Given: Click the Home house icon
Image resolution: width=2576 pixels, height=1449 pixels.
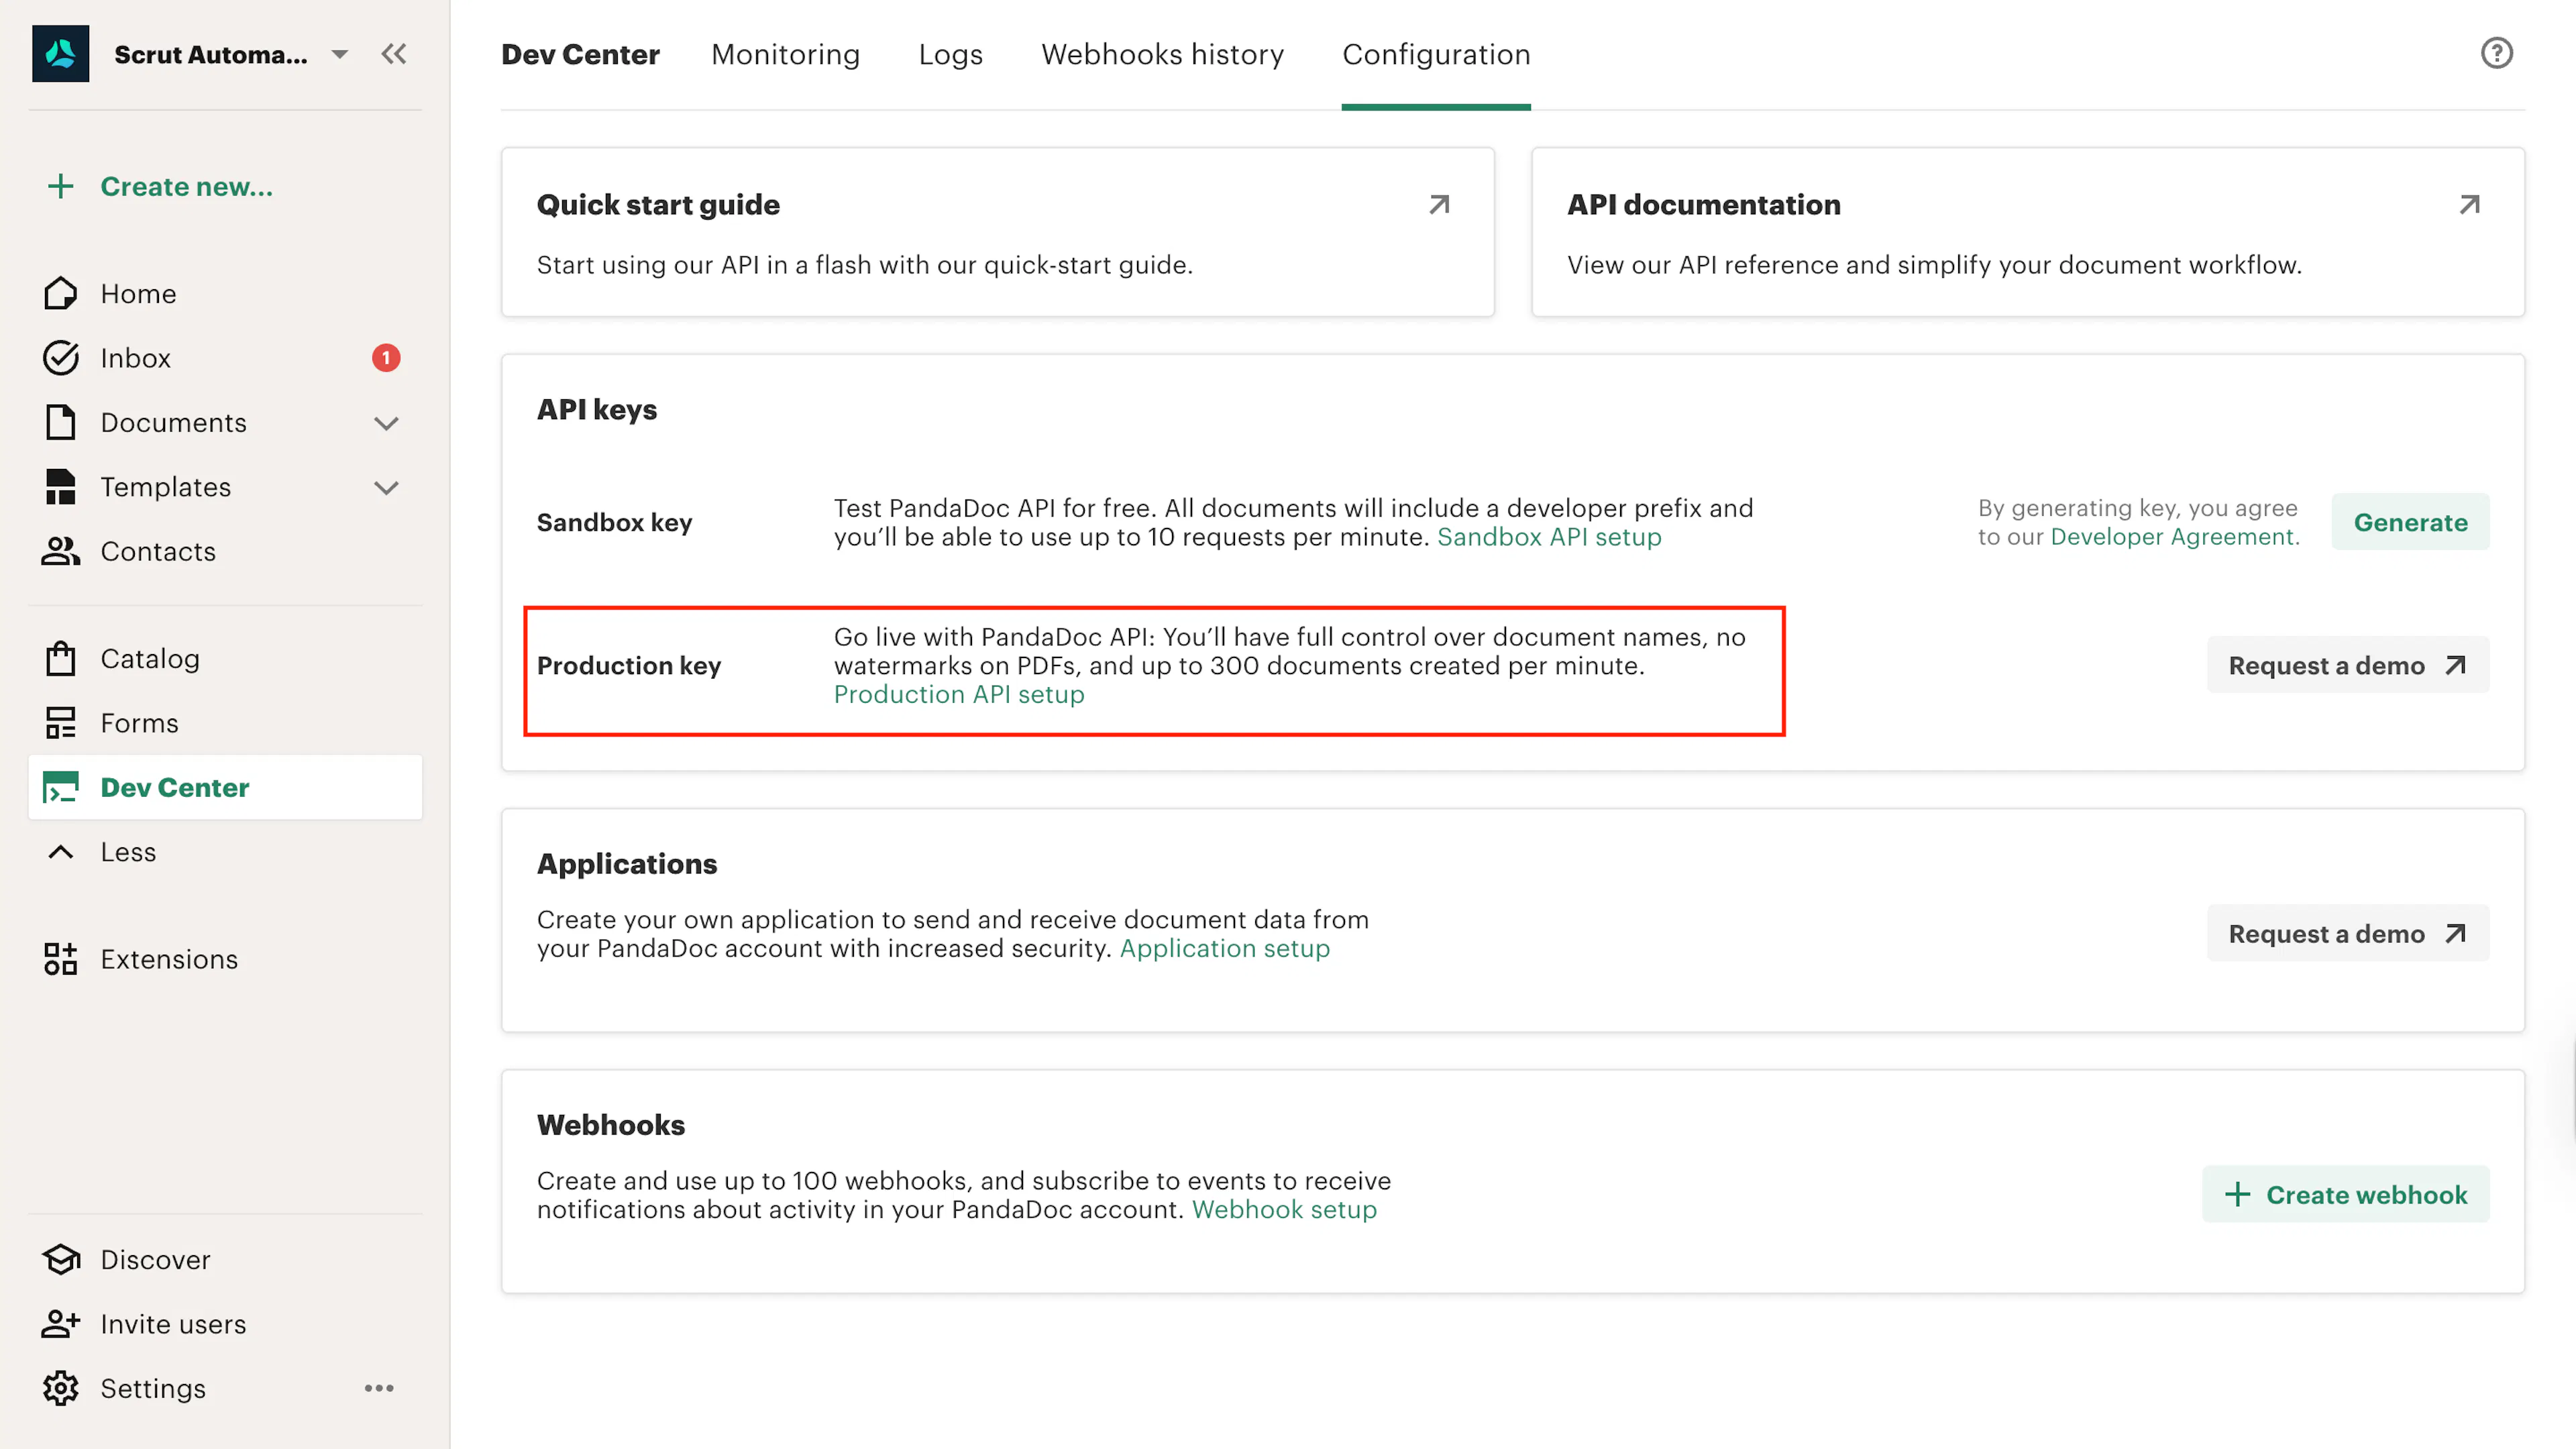Looking at the screenshot, I should coord(60,293).
